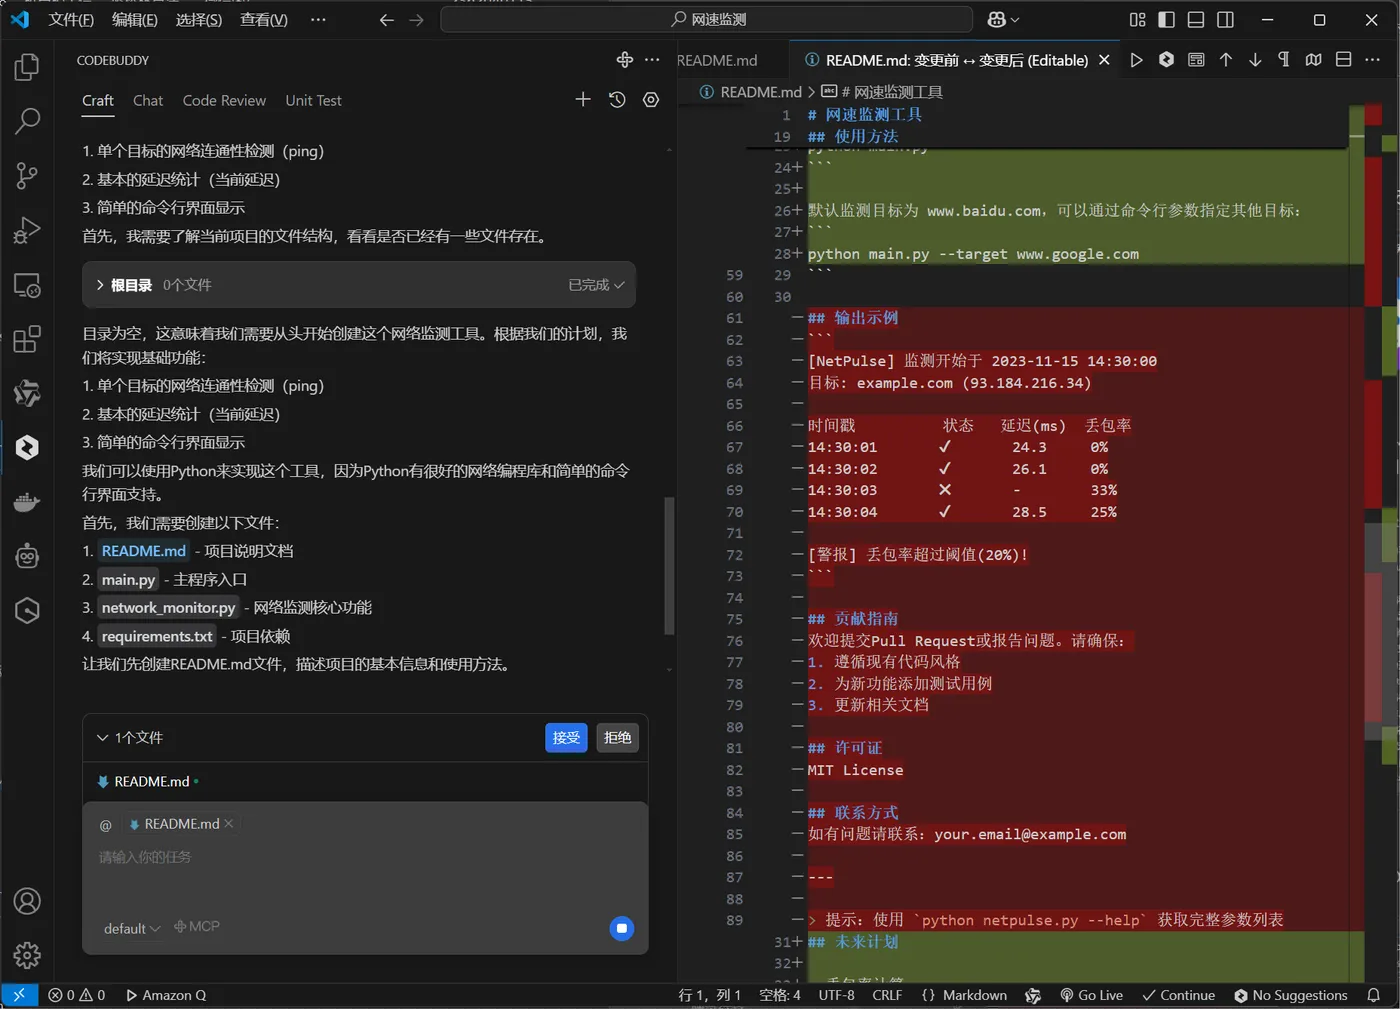
Task: Open Docker view in activity bar
Action: 27,502
